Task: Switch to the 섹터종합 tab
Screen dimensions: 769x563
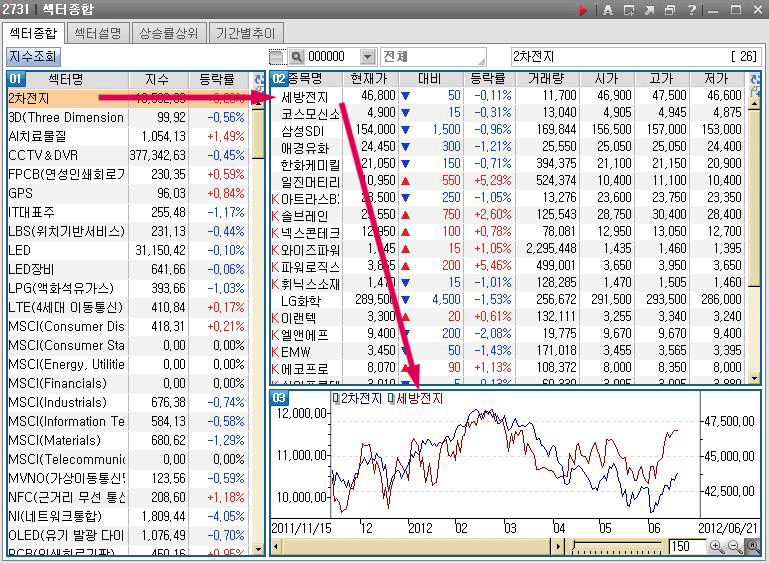Action: click(x=33, y=33)
